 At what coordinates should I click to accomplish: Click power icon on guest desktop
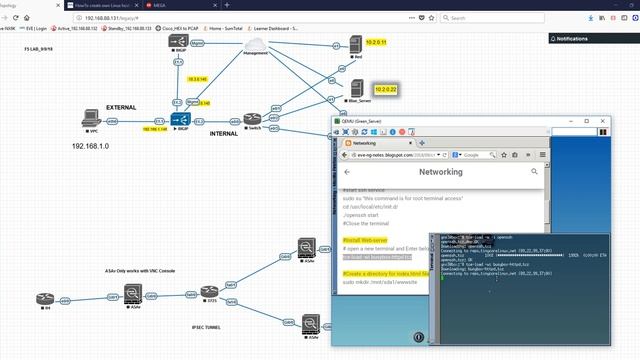pyautogui.click(x=418, y=337)
